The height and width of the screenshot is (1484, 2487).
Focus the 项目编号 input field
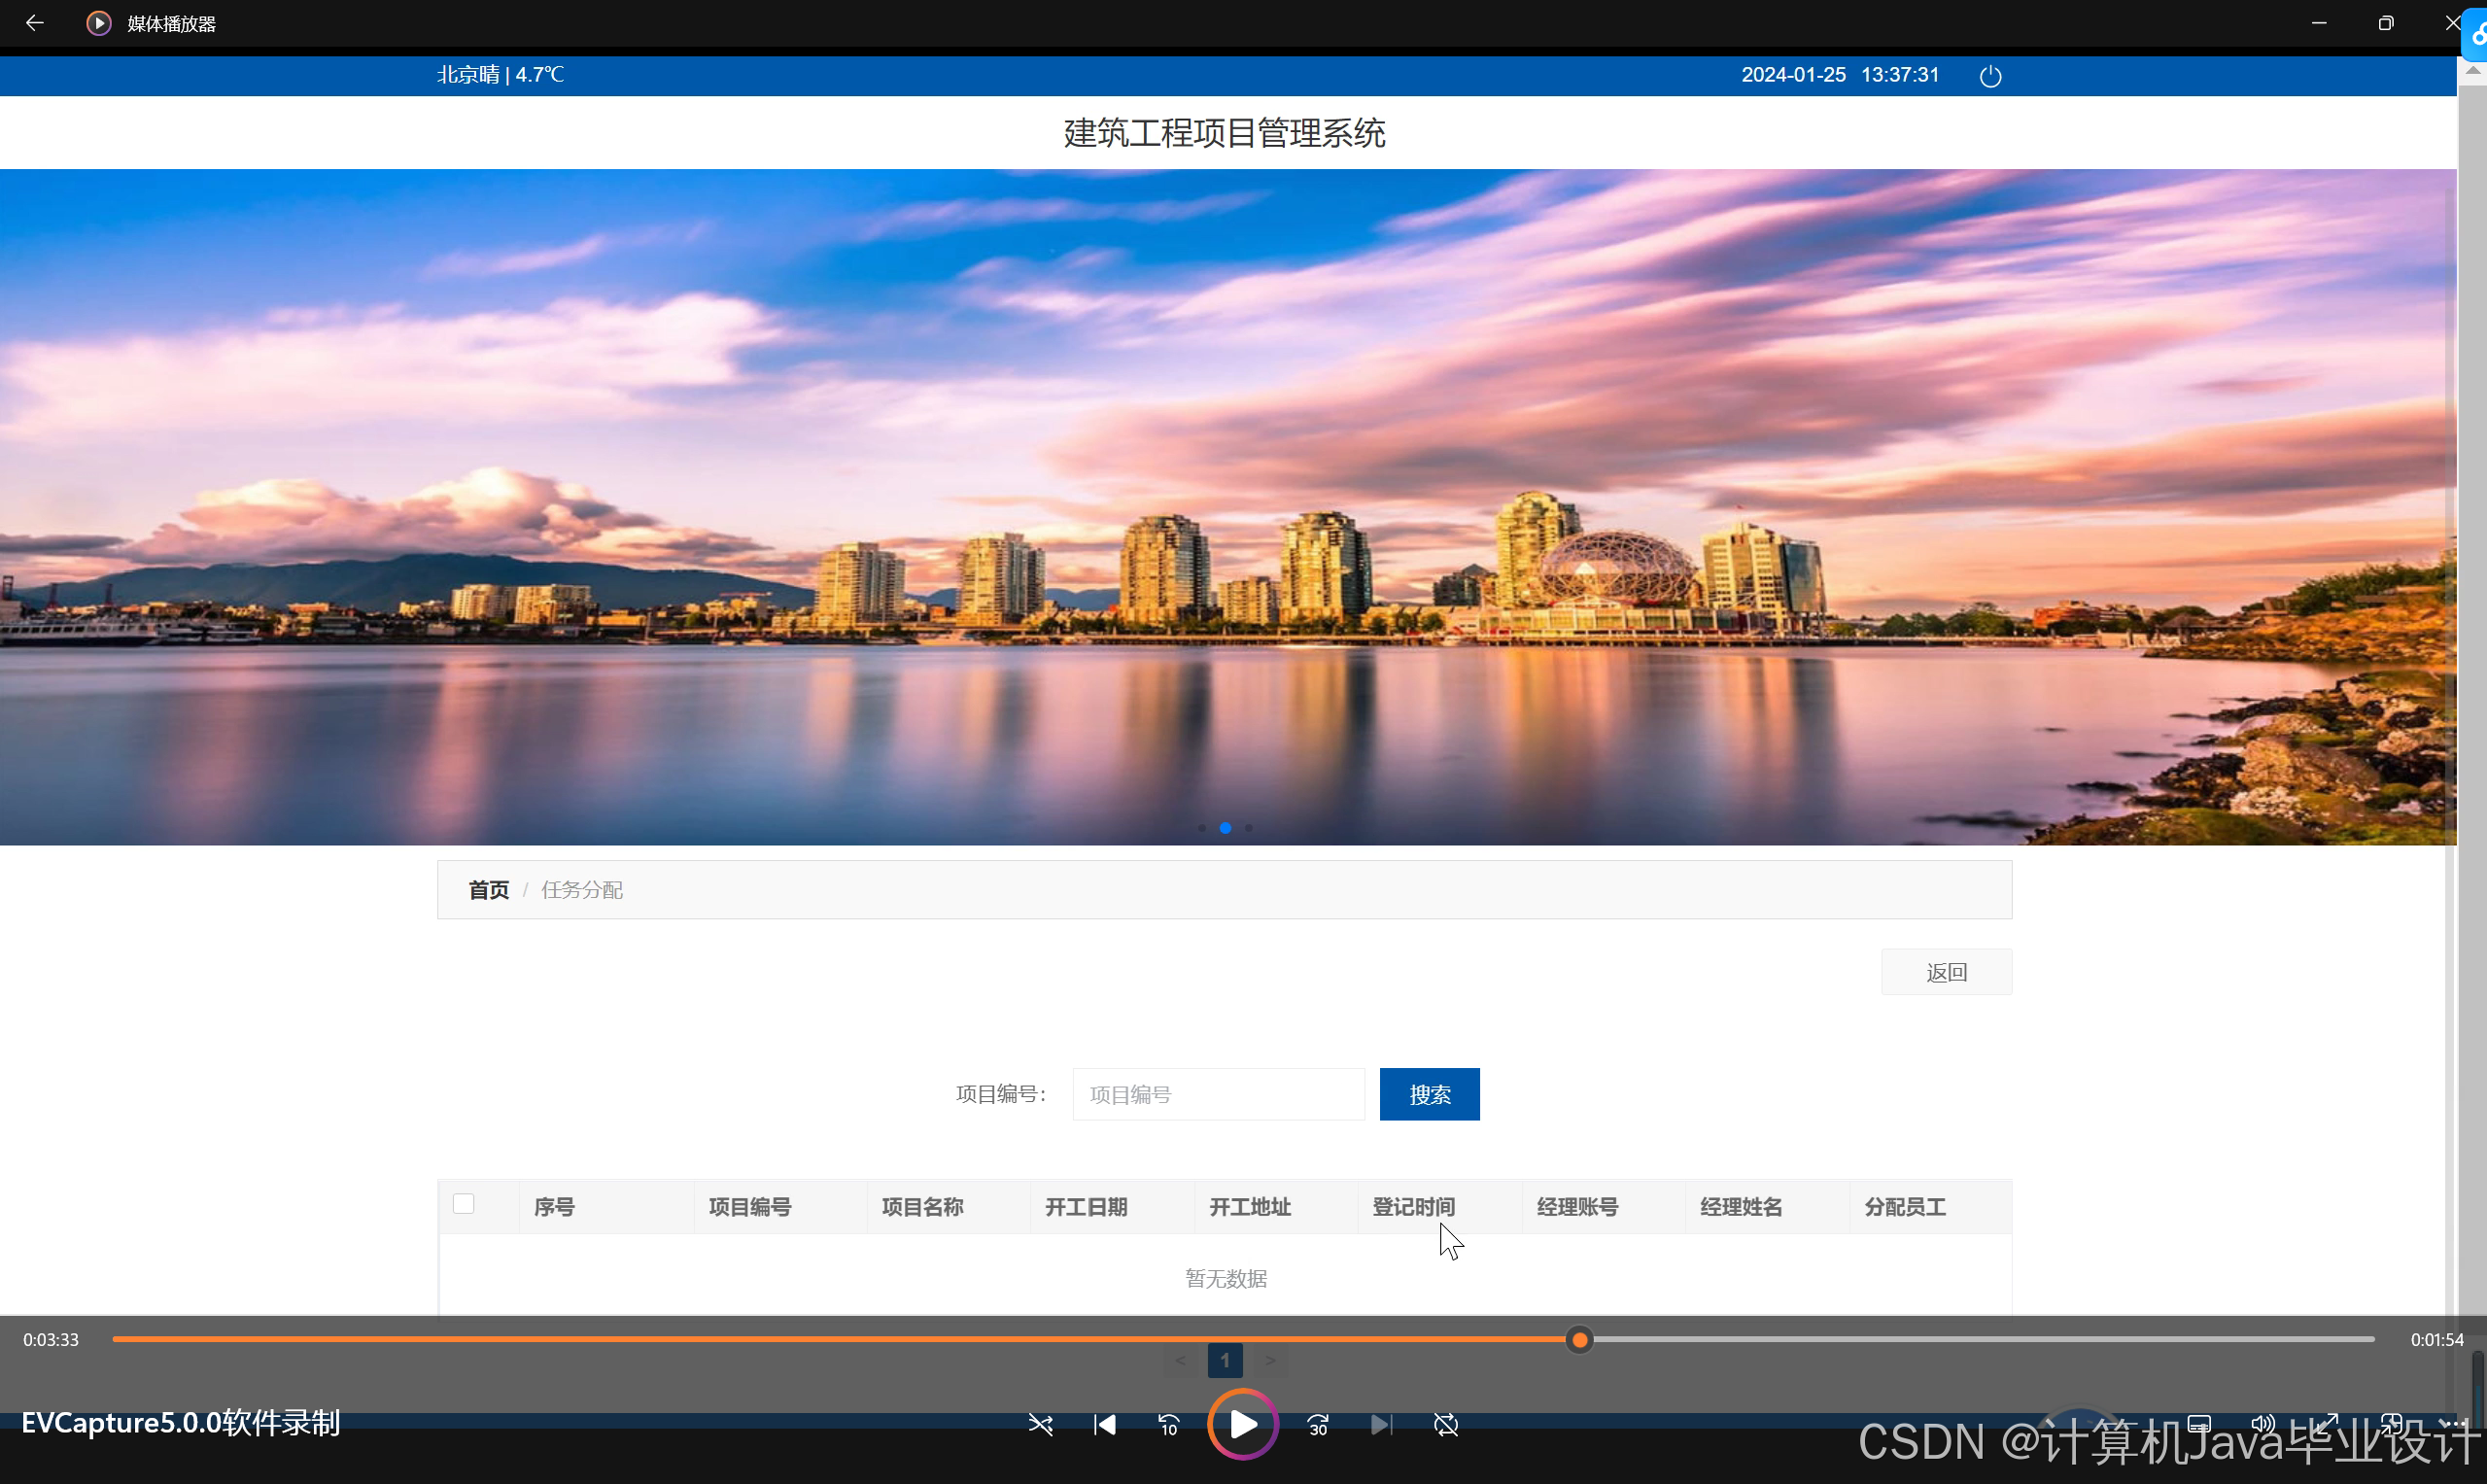1218,1094
